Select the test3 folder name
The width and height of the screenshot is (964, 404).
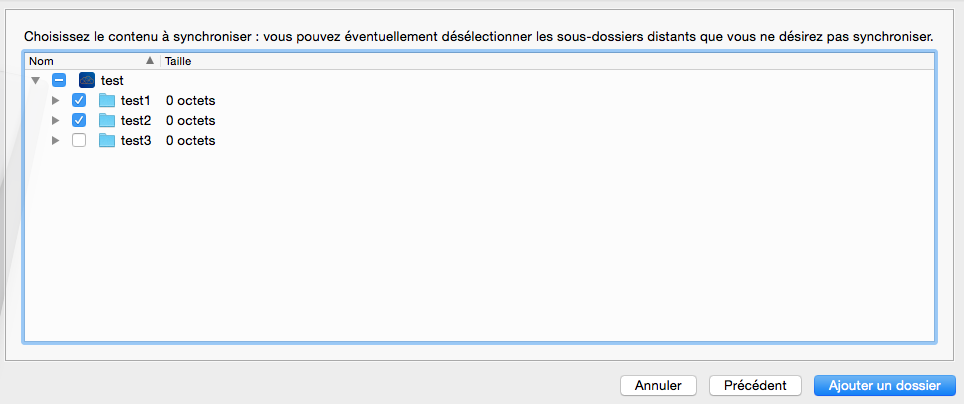click(136, 140)
